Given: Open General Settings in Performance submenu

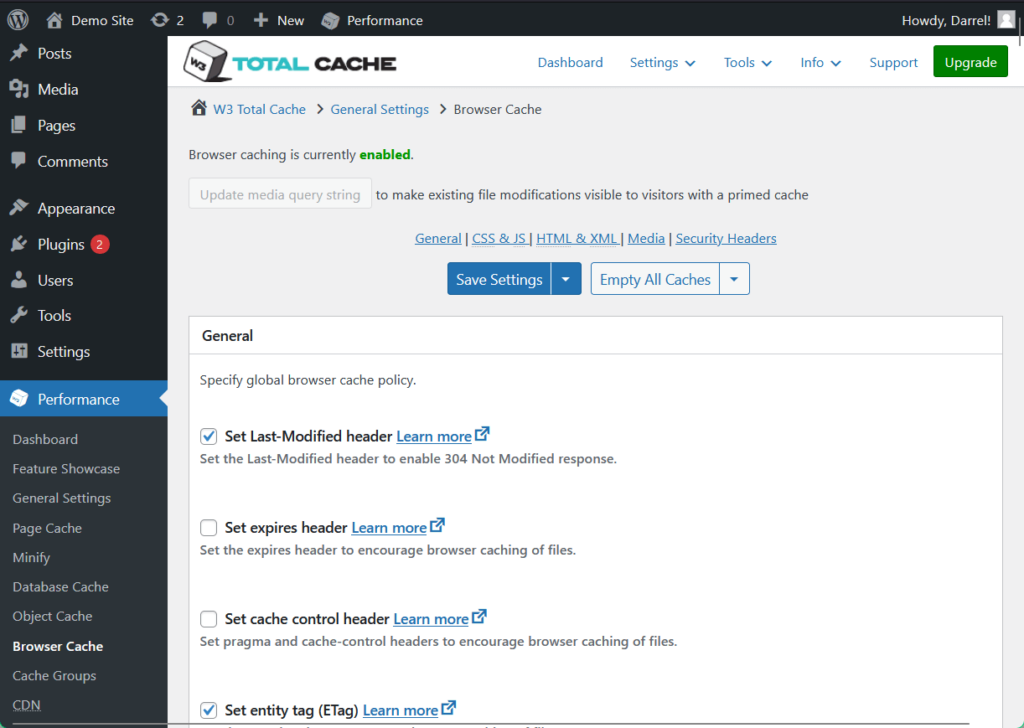Looking at the screenshot, I should (61, 498).
